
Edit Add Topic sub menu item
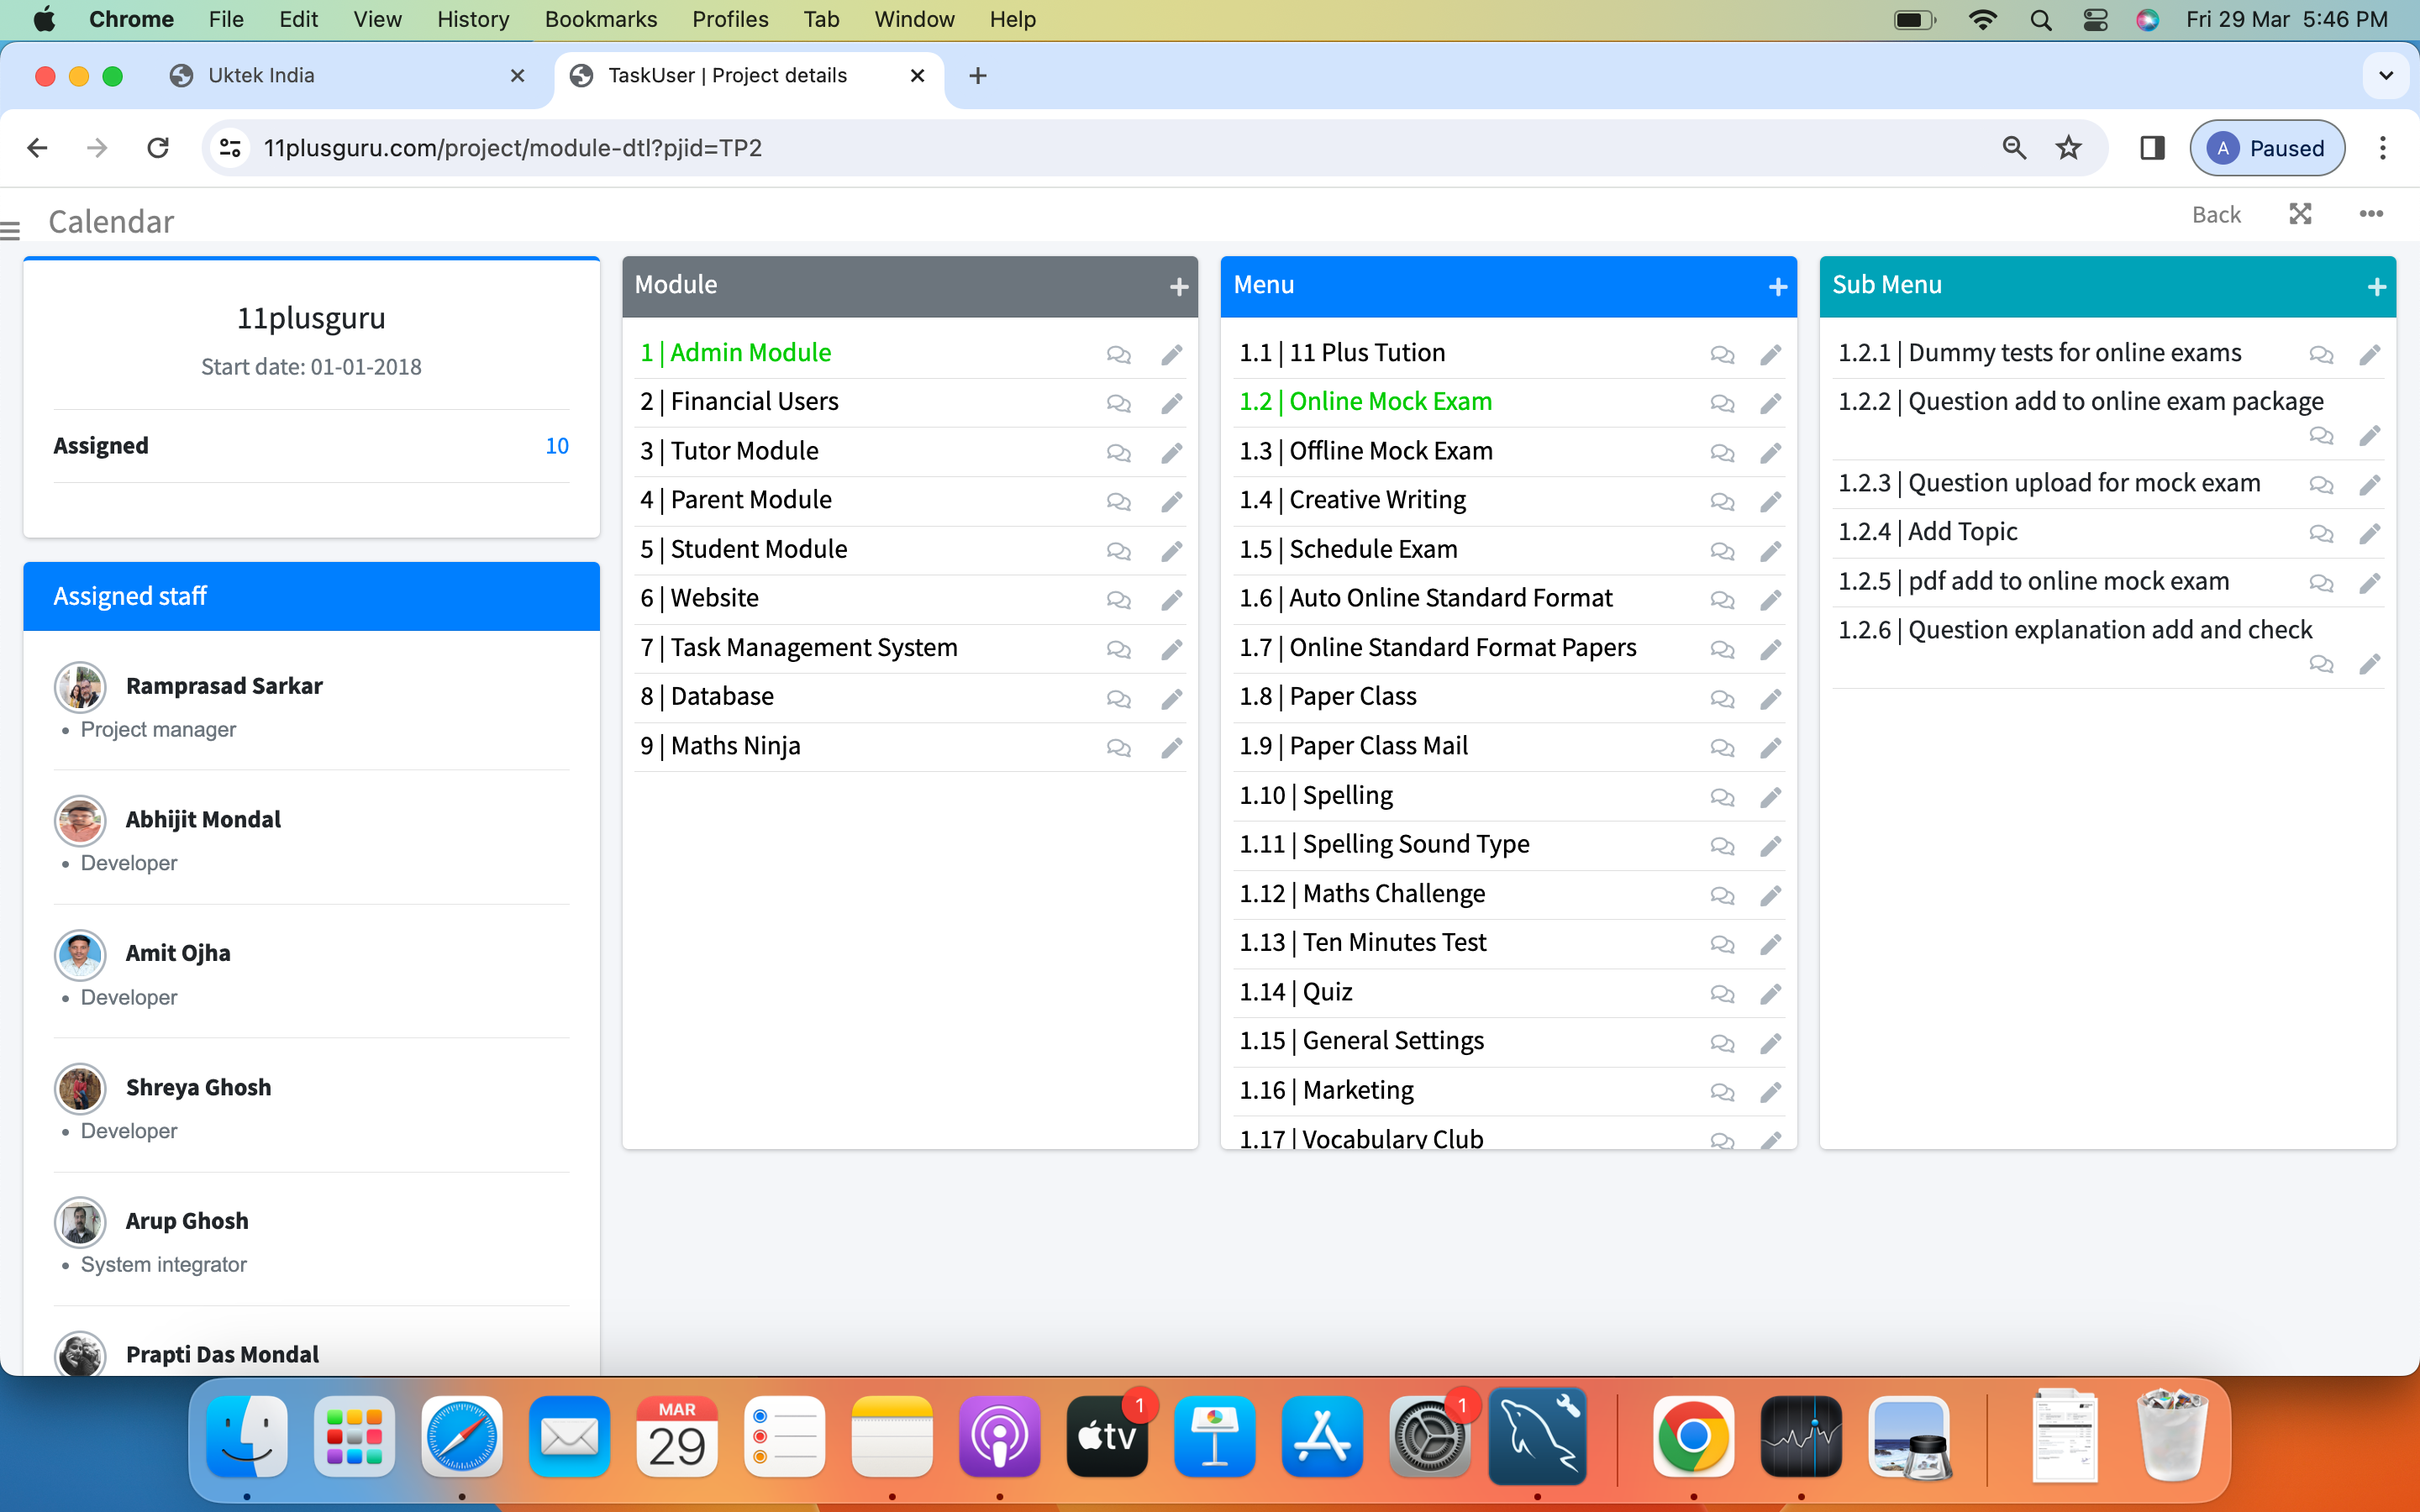tap(2369, 534)
